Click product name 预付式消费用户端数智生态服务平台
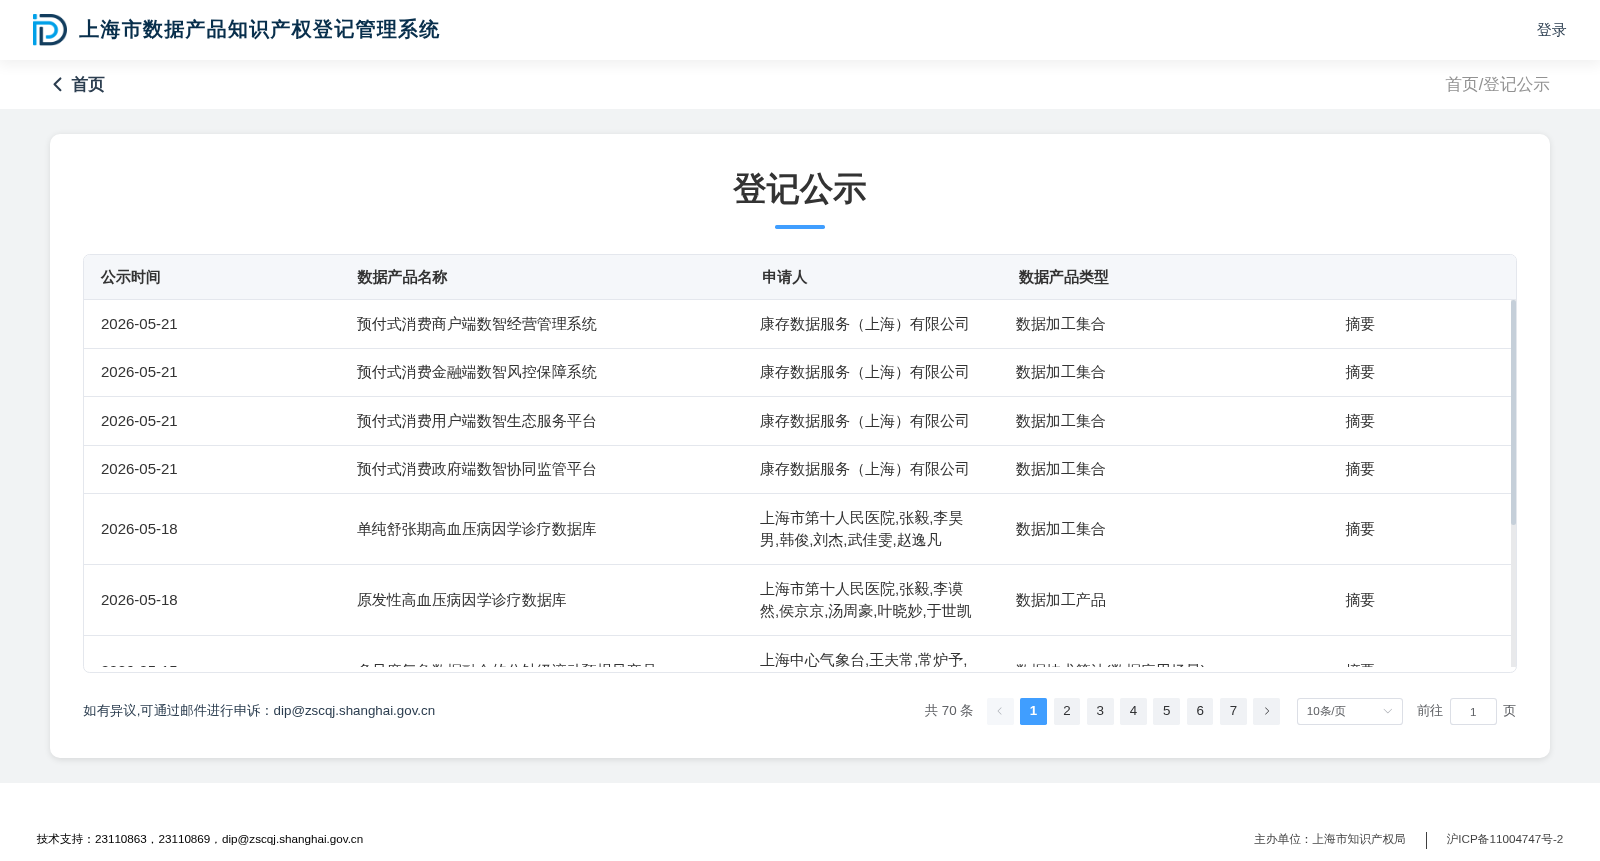The image size is (1600, 861). click(x=477, y=421)
